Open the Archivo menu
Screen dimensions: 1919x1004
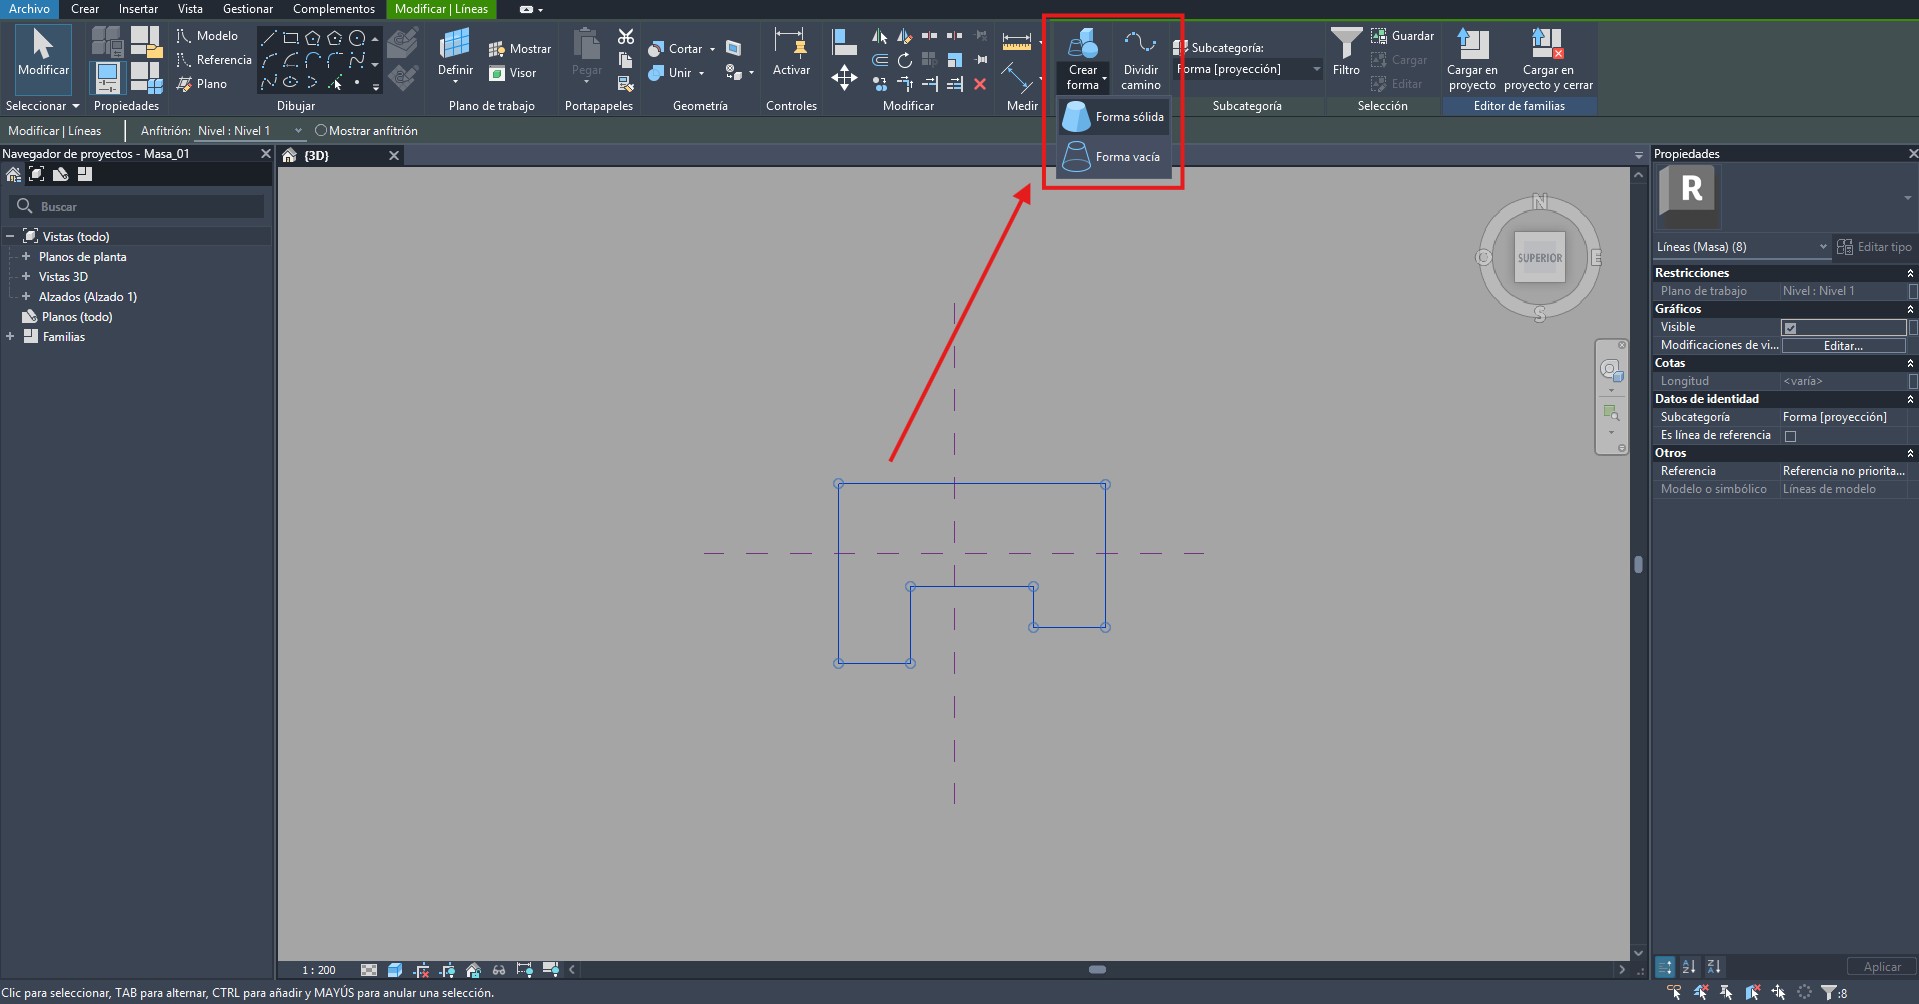[29, 9]
